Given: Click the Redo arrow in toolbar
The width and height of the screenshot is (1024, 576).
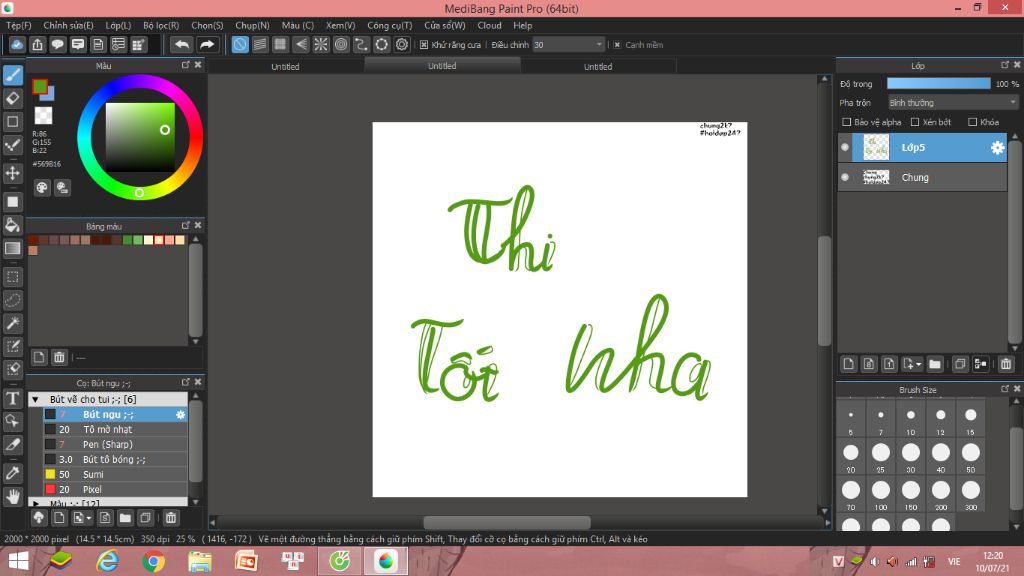Looking at the screenshot, I should point(206,44).
